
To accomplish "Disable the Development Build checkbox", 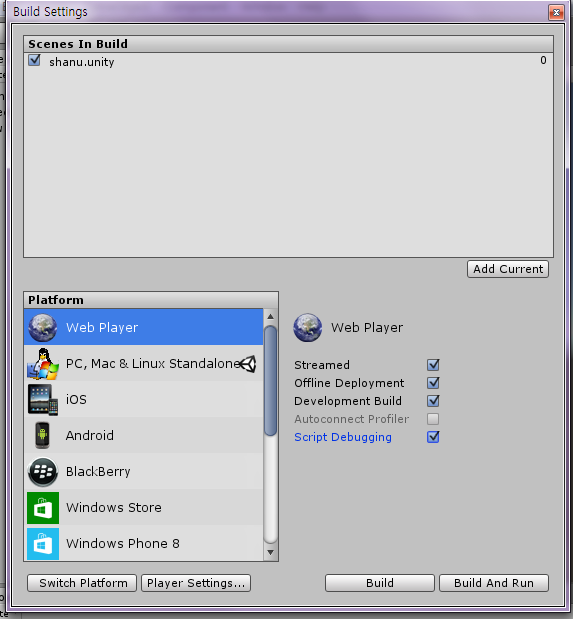I will 433,401.
